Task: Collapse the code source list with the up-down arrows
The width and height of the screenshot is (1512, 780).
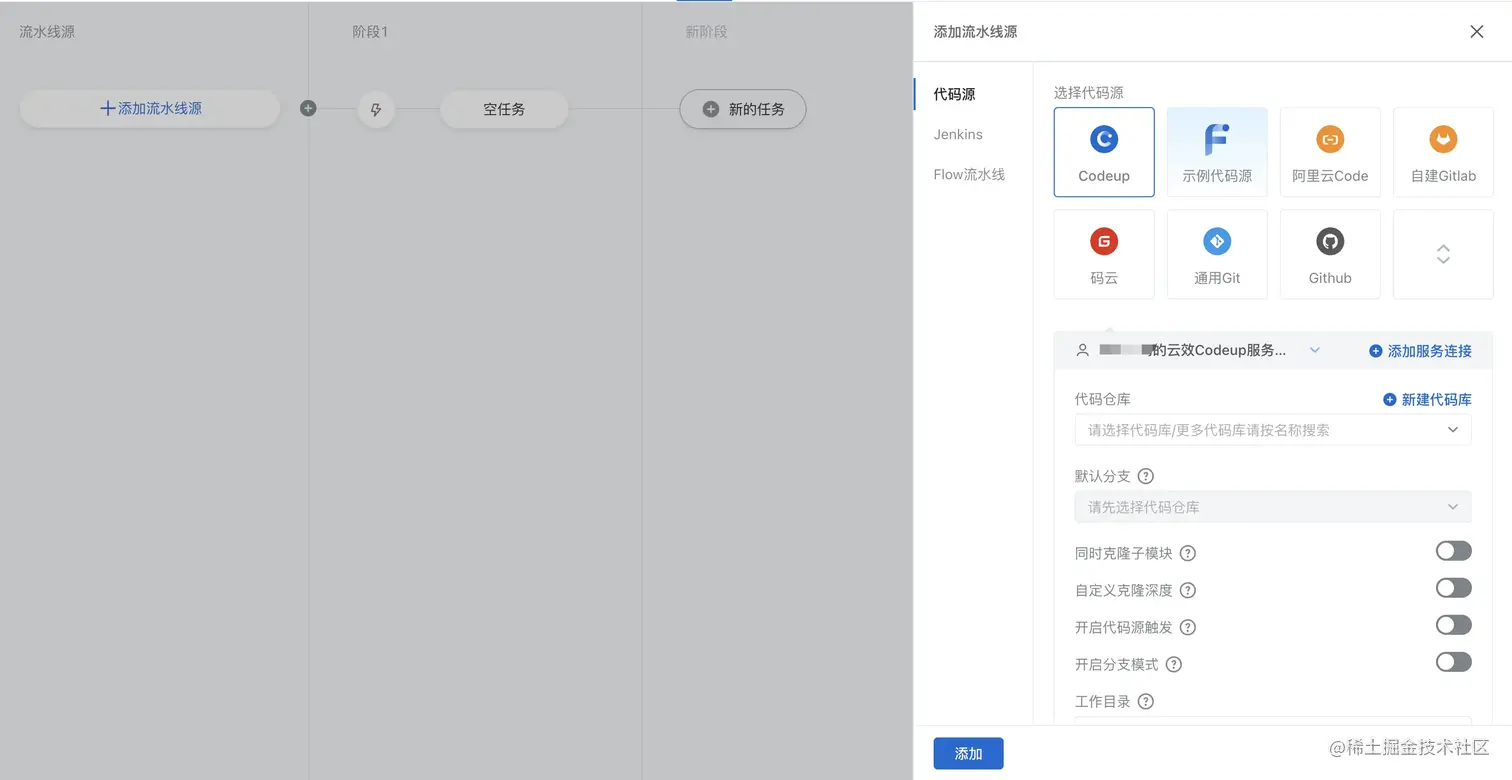Action: click(x=1443, y=254)
